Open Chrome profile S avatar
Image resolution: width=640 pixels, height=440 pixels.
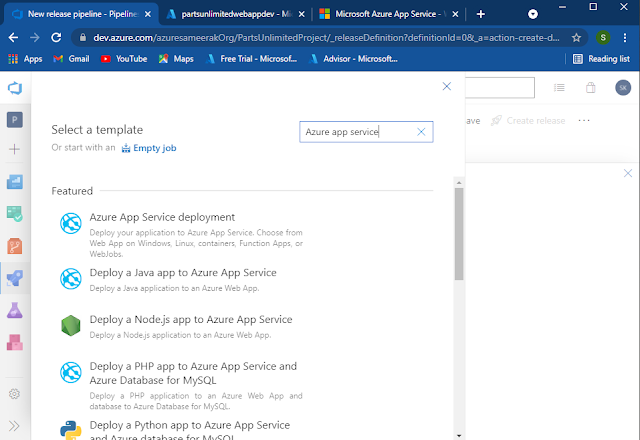pyautogui.click(x=603, y=38)
